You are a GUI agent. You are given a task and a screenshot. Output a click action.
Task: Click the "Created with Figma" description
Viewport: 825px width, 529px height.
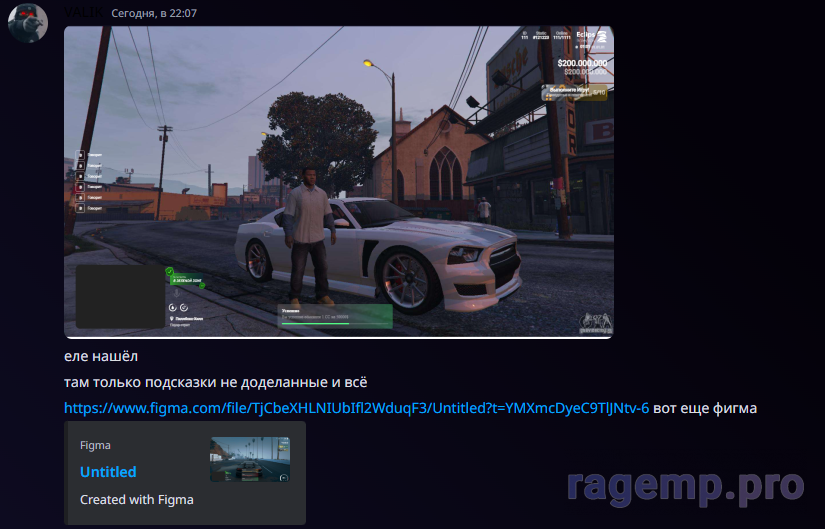point(137,500)
